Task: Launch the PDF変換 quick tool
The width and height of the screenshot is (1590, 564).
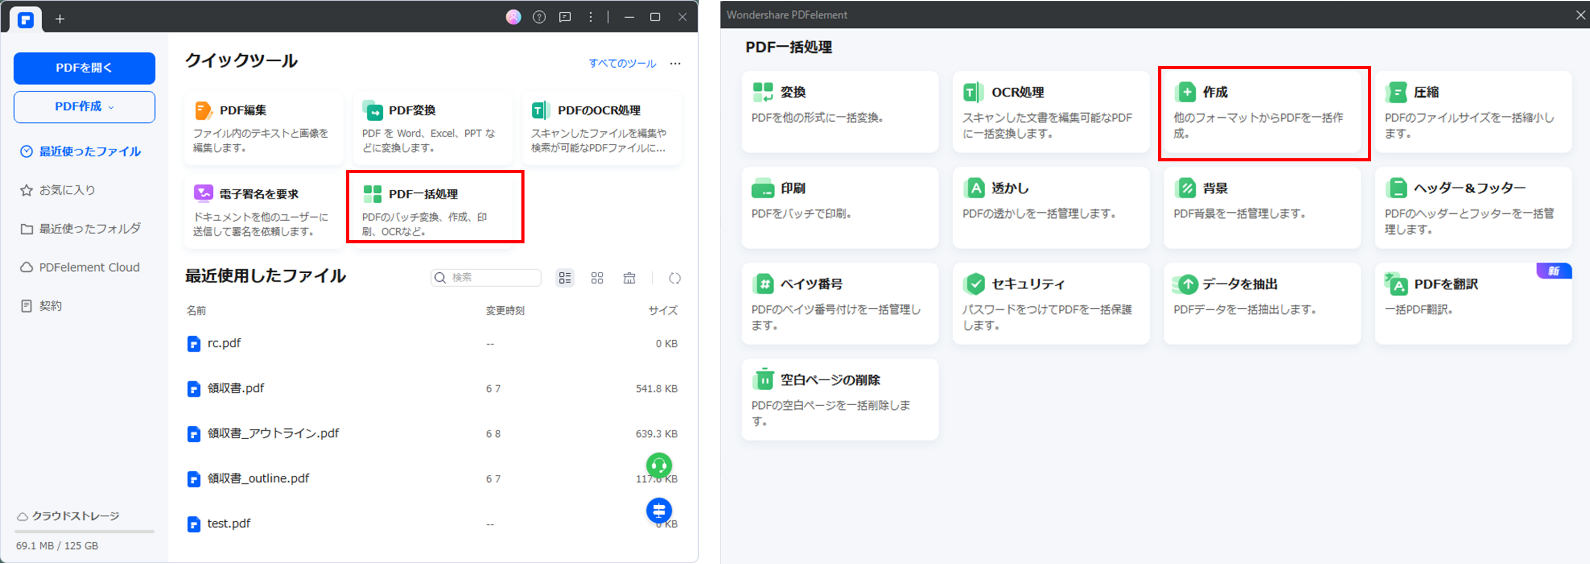Action: pyautogui.click(x=433, y=128)
